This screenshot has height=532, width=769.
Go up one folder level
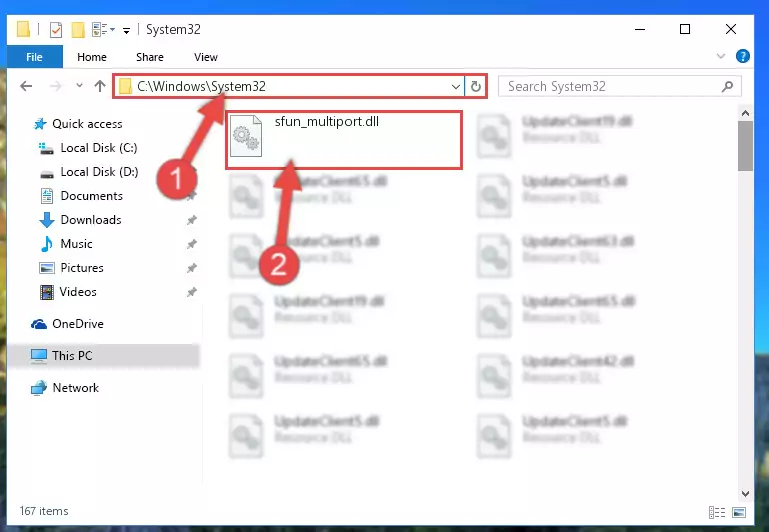click(100, 86)
